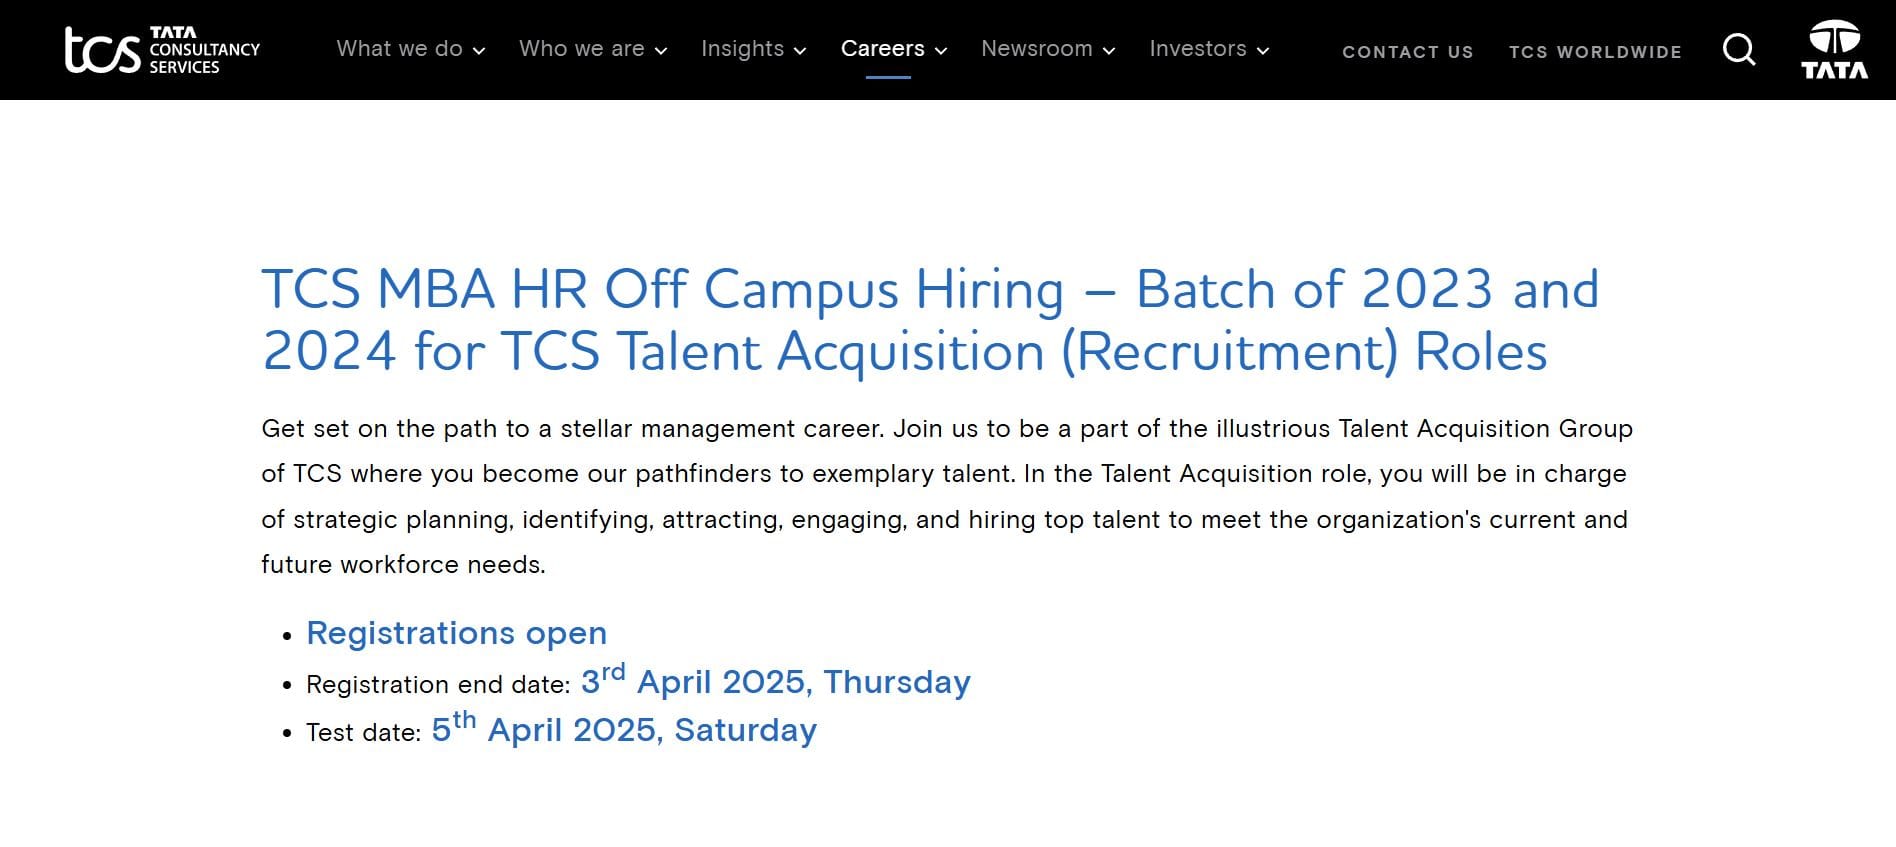
Task: Click the TCS Tata Consultancy Services logo
Action: (162, 50)
